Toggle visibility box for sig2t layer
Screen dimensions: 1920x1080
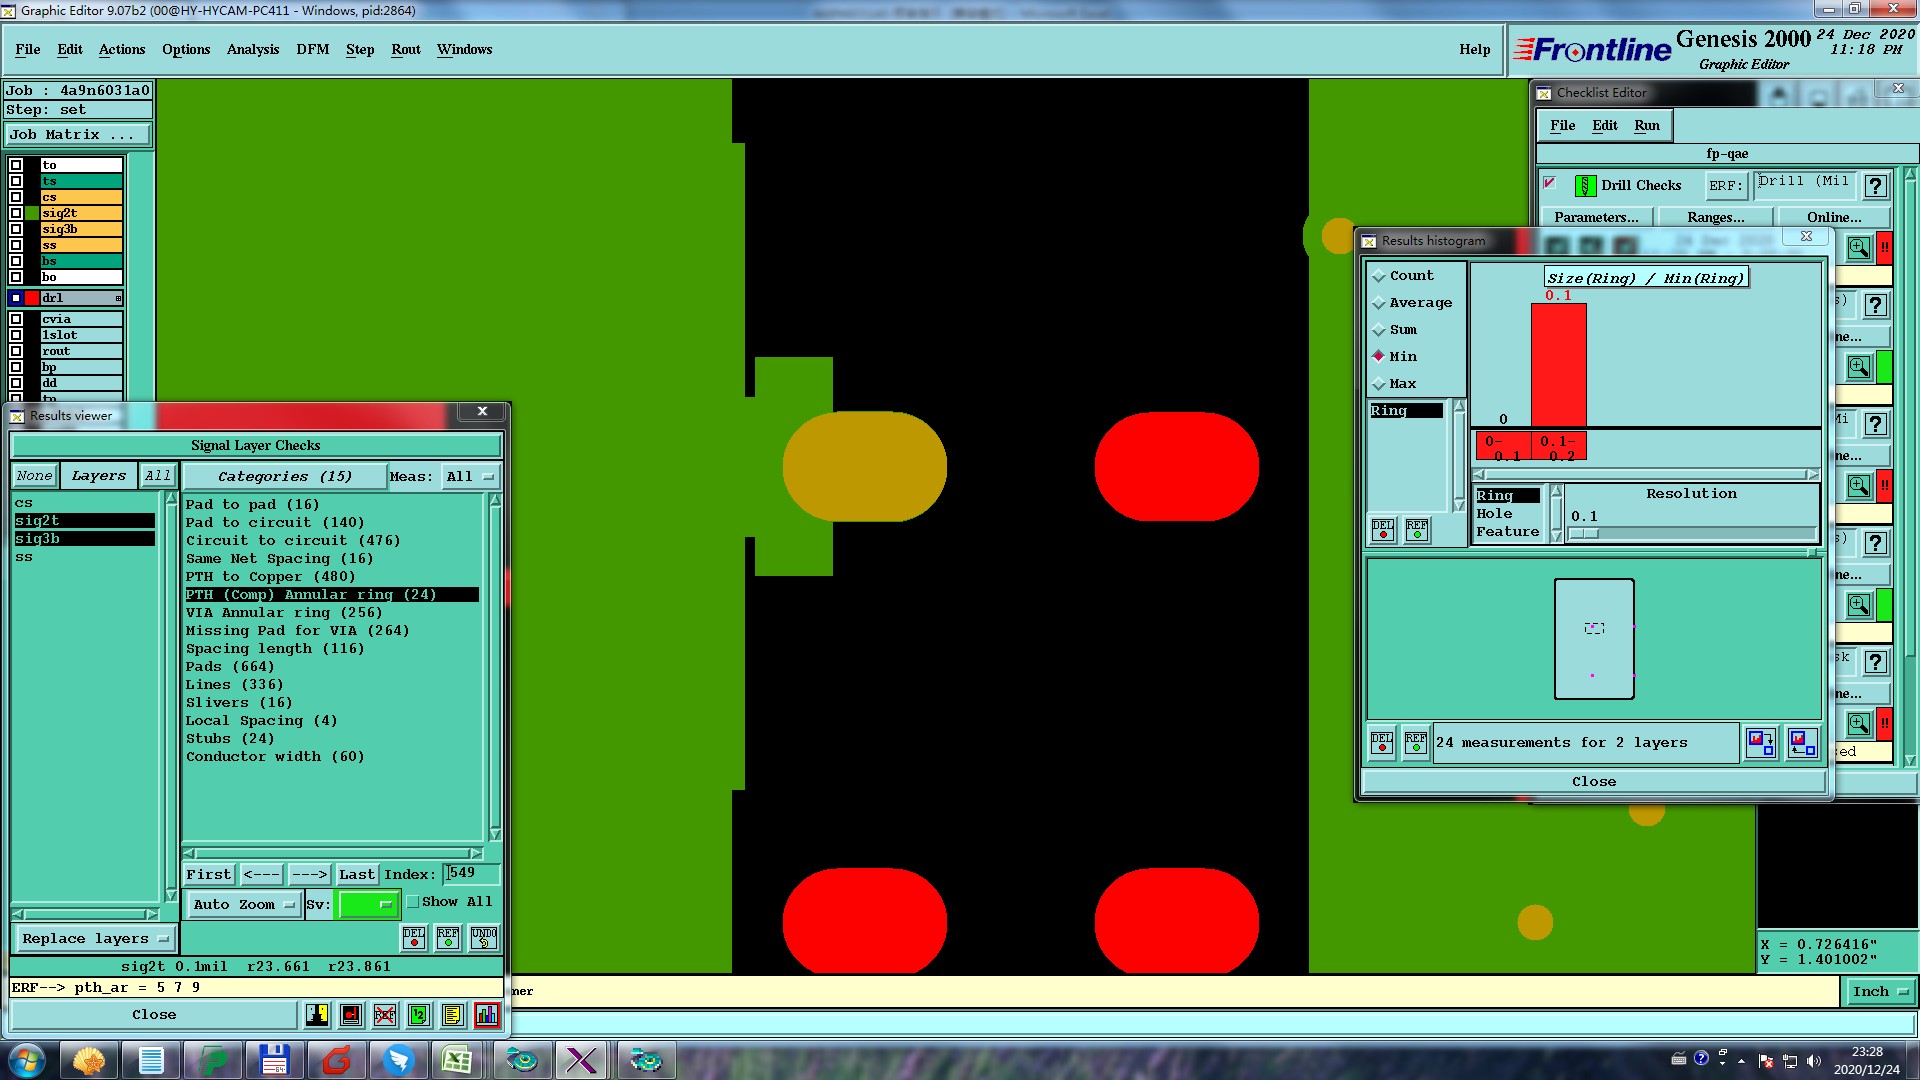16,213
